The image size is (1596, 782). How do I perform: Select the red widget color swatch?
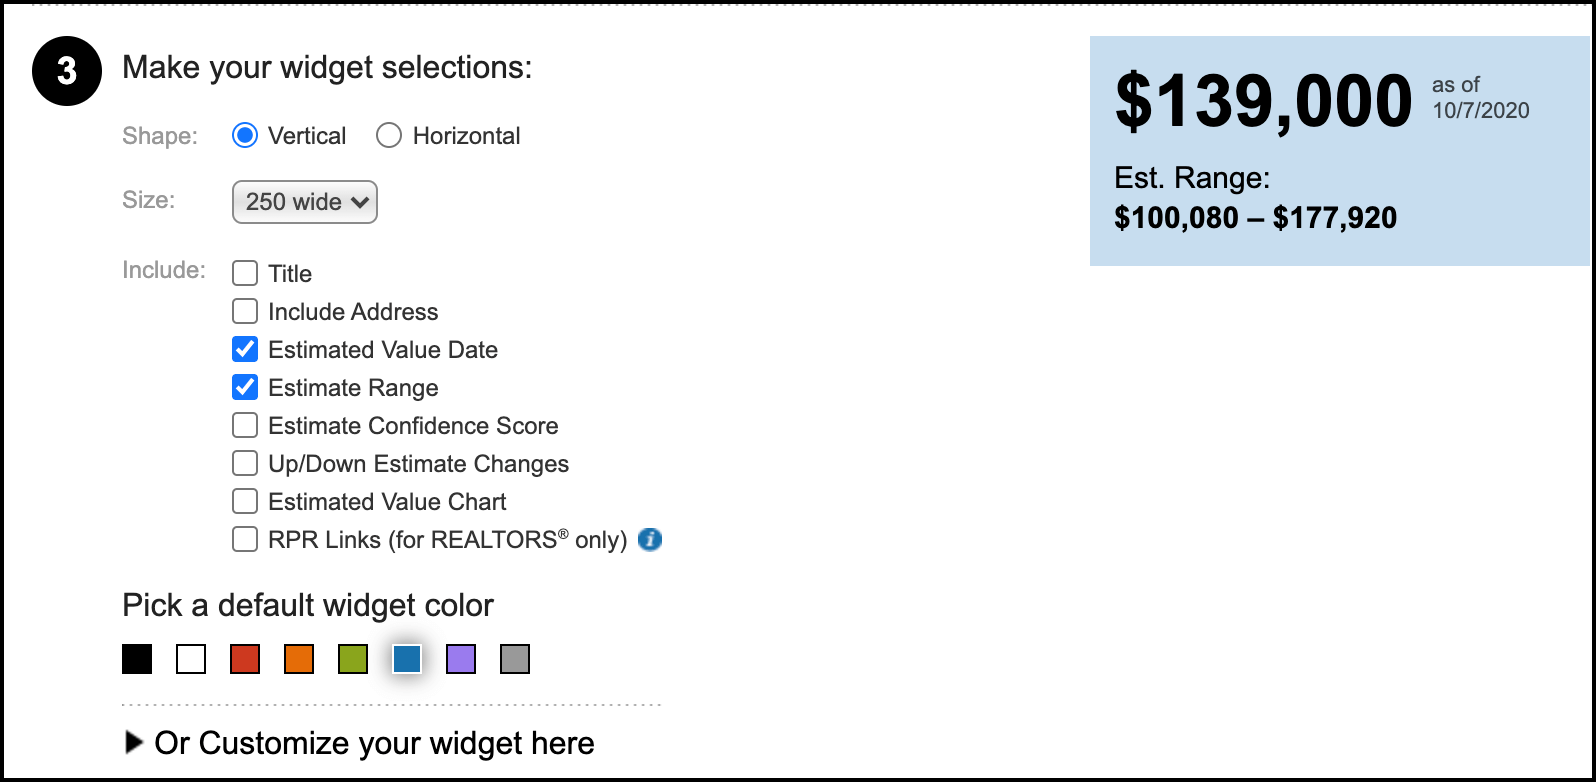pos(245,659)
